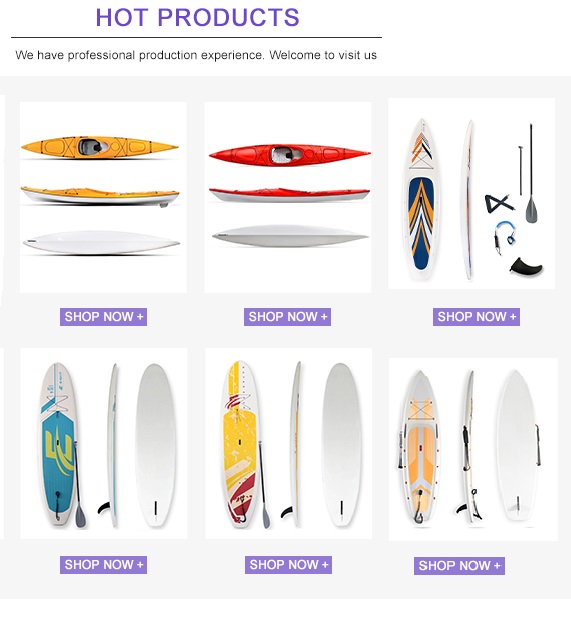
Task: Open the yellow and red paddle board product
Action: (x=288, y=443)
